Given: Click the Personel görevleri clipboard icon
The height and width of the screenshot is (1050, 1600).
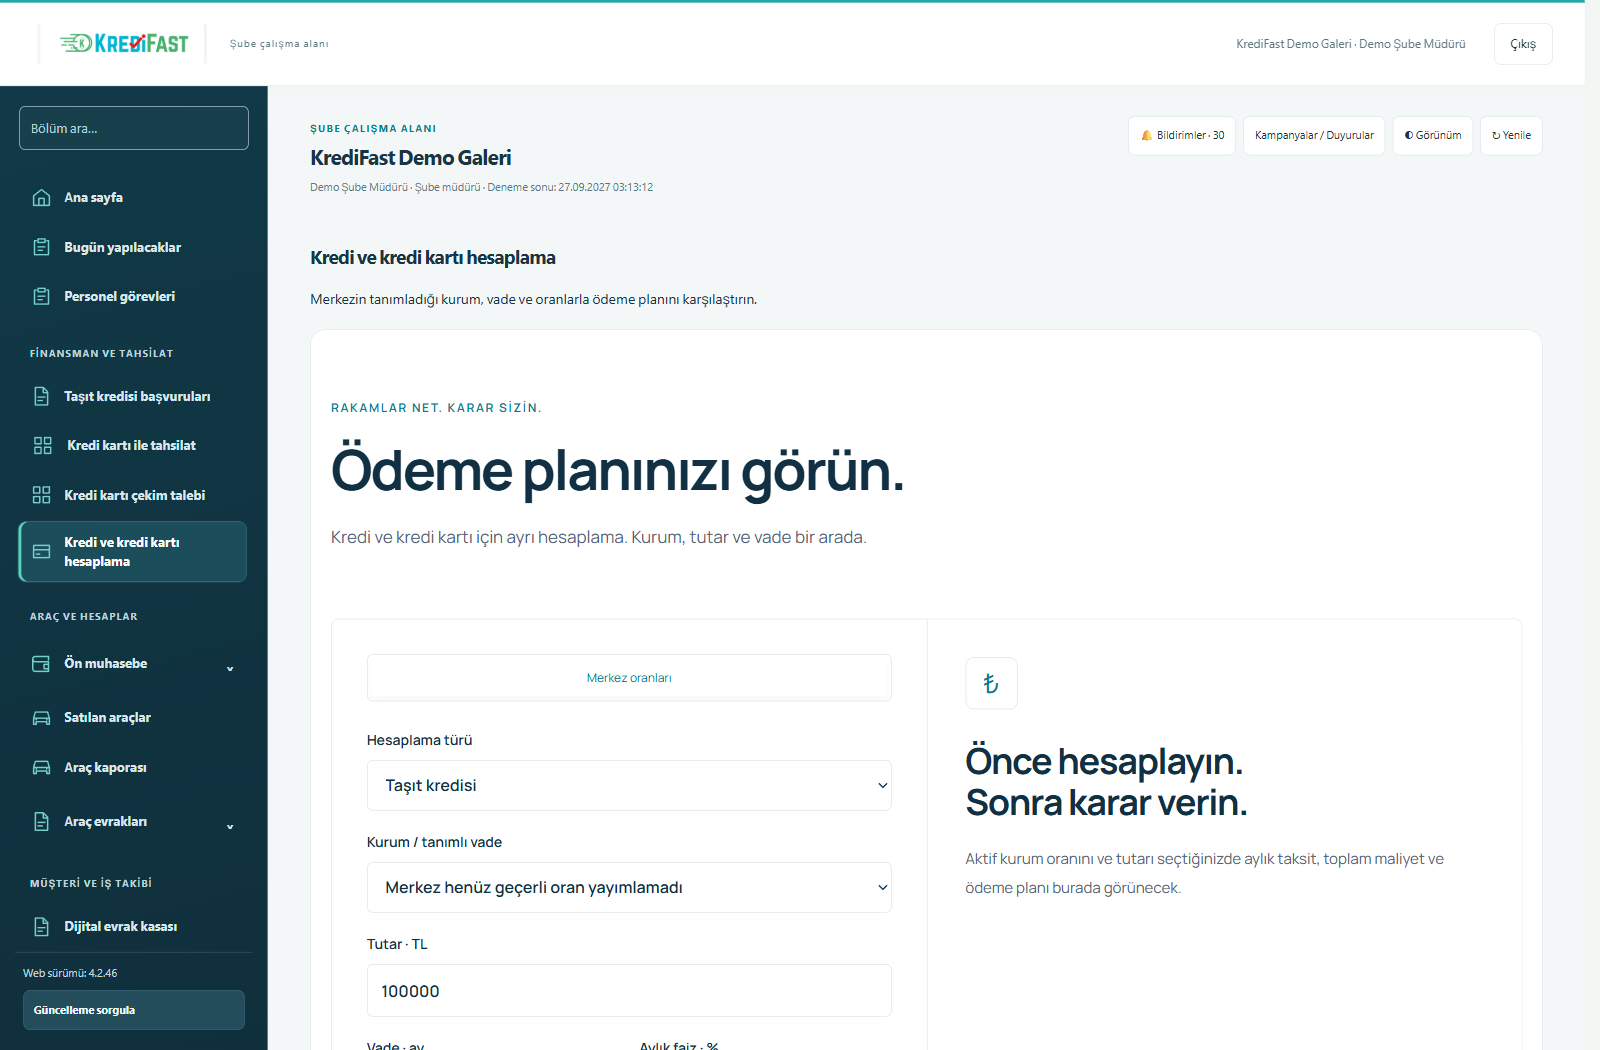Looking at the screenshot, I should (41, 296).
